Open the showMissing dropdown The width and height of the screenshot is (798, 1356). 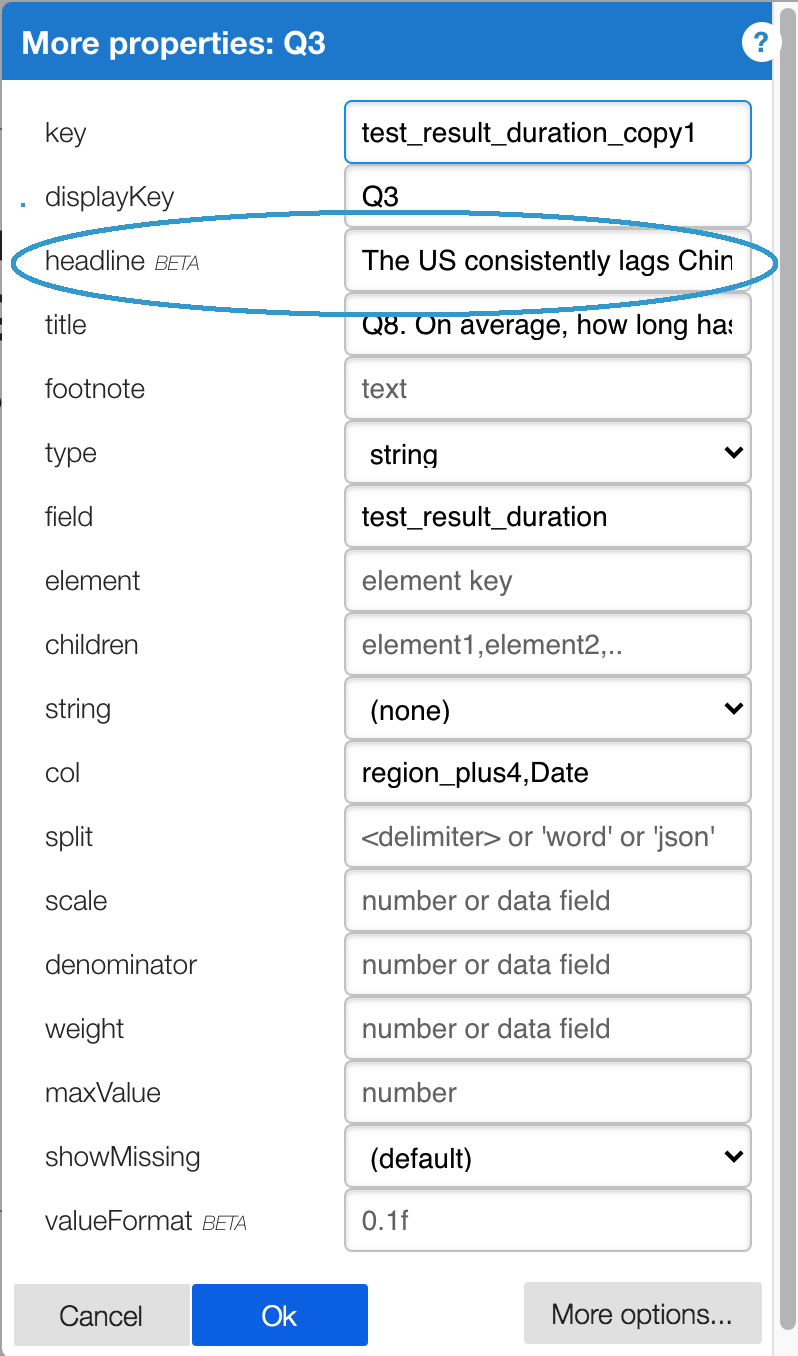tap(547, 1158)
